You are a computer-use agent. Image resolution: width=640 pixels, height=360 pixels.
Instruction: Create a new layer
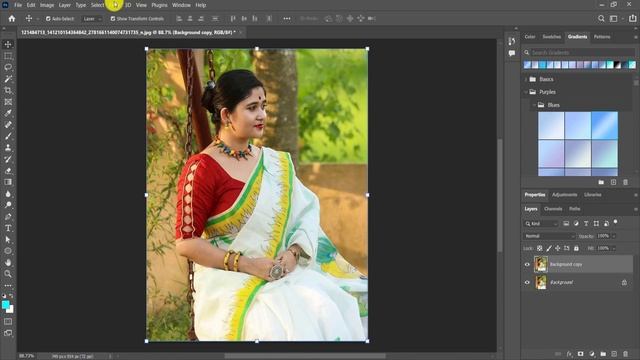(614, 354)
